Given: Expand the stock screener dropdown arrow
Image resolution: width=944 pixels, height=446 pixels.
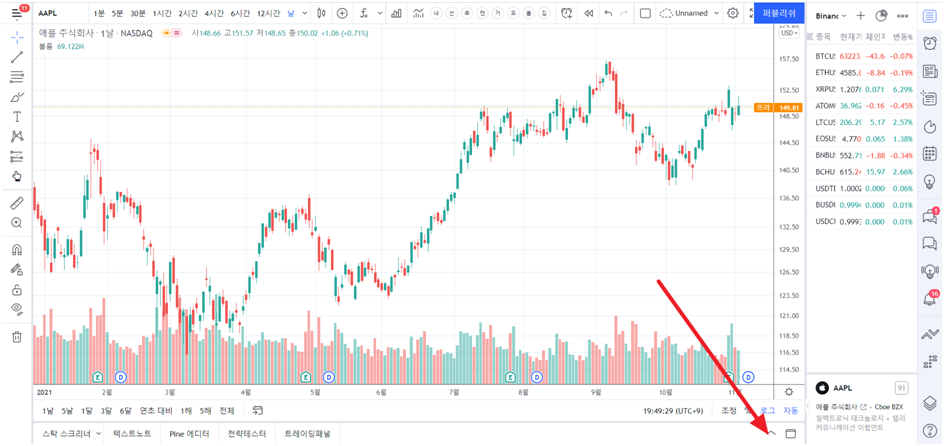Looking at the screenshot, I should pyautogui.click(x=99, y=434).
